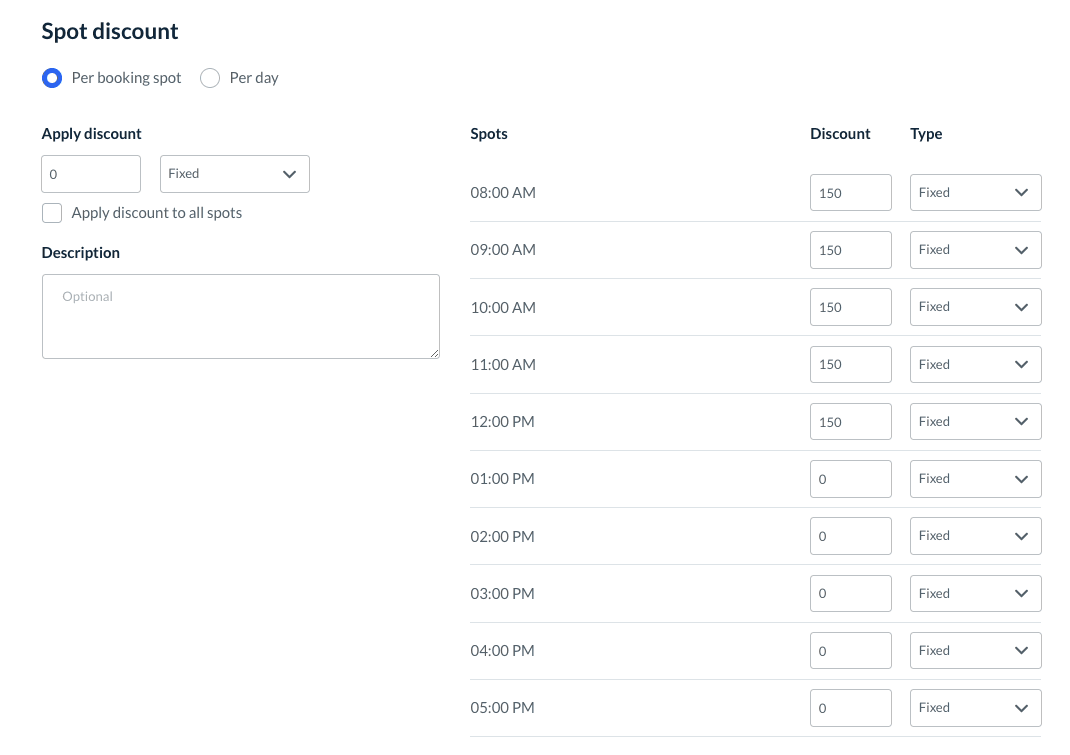This screenshot has width=1070, height=755.
Task: Open the 03:00 PM type dropdown
Action: click(975, 594)
